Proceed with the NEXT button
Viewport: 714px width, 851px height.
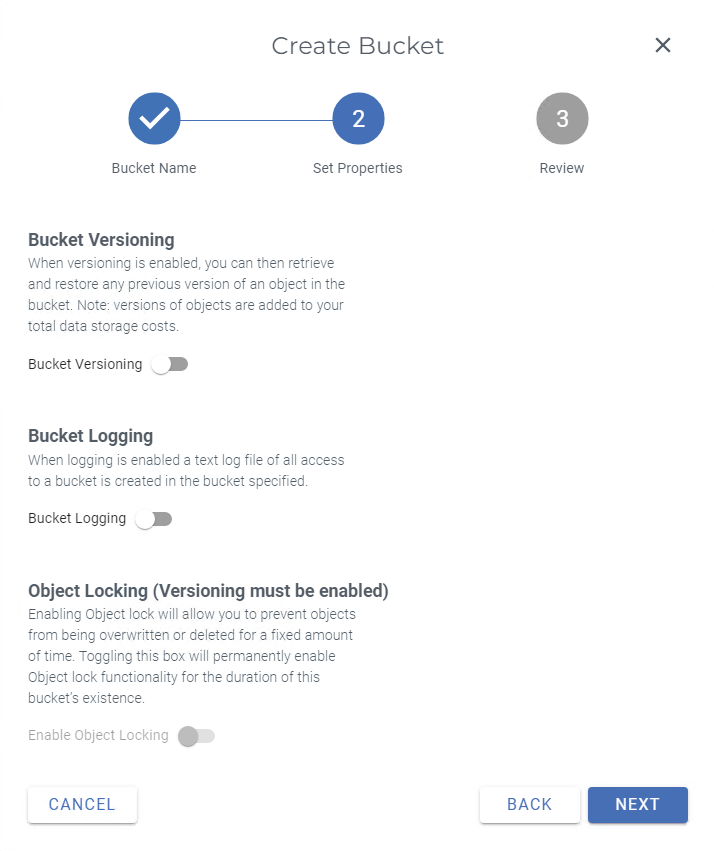click(x=637, y=804)
